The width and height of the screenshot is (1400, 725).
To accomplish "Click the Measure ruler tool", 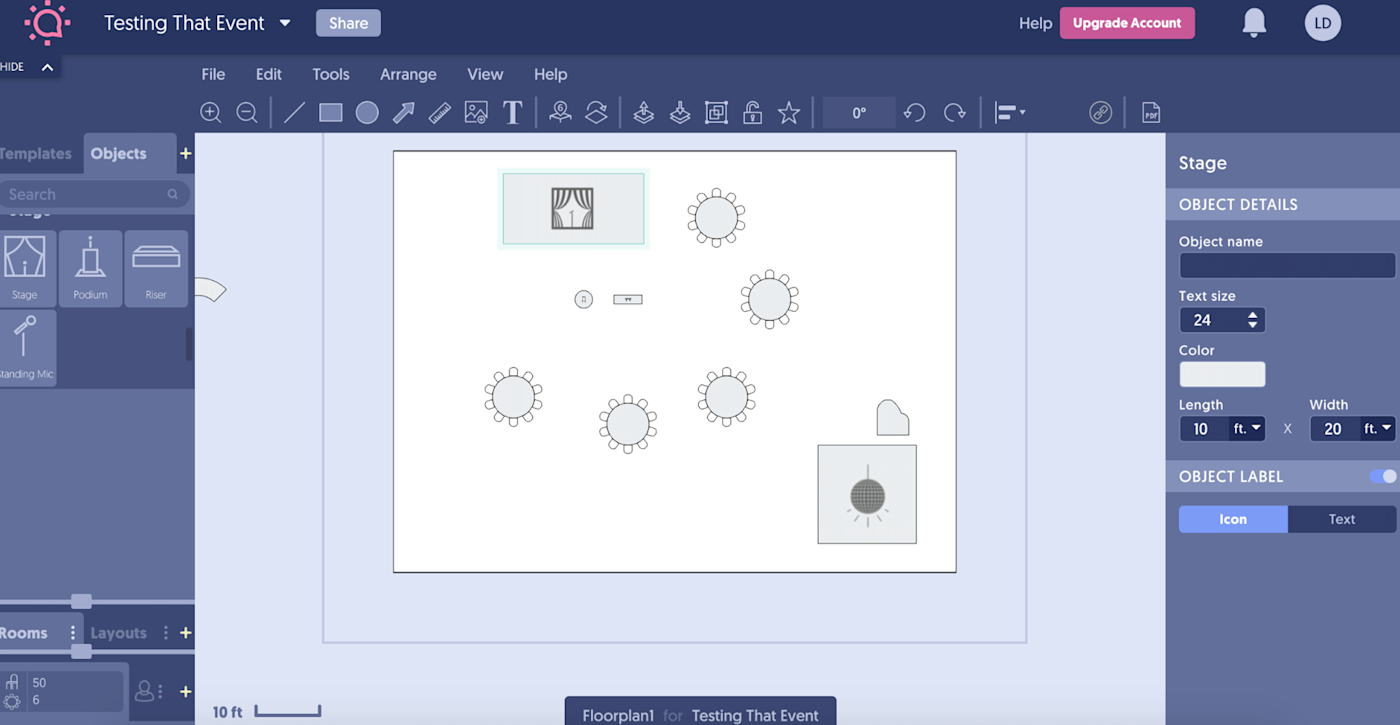I will pyautogui.click(x=439, y=112).
